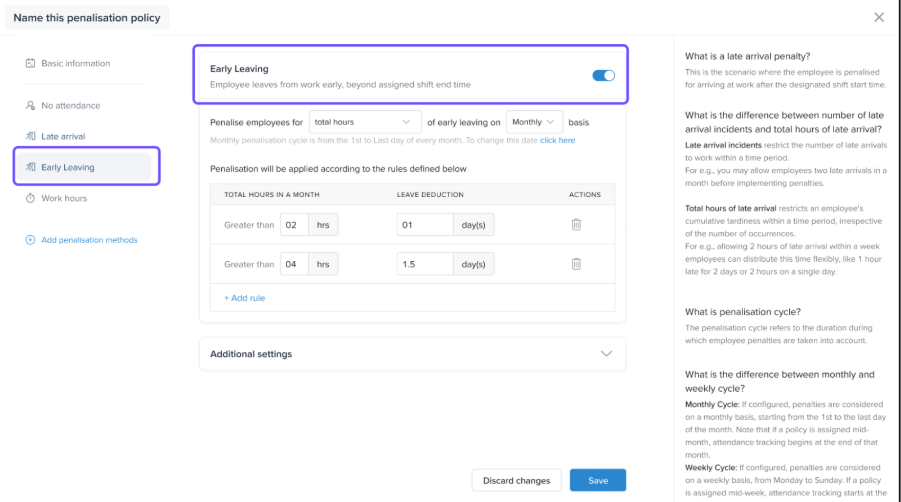The height and width of the screenshot is (502, 901).
Task: Close the penalisation policy dialog
Action: click(x=879, y=17)
